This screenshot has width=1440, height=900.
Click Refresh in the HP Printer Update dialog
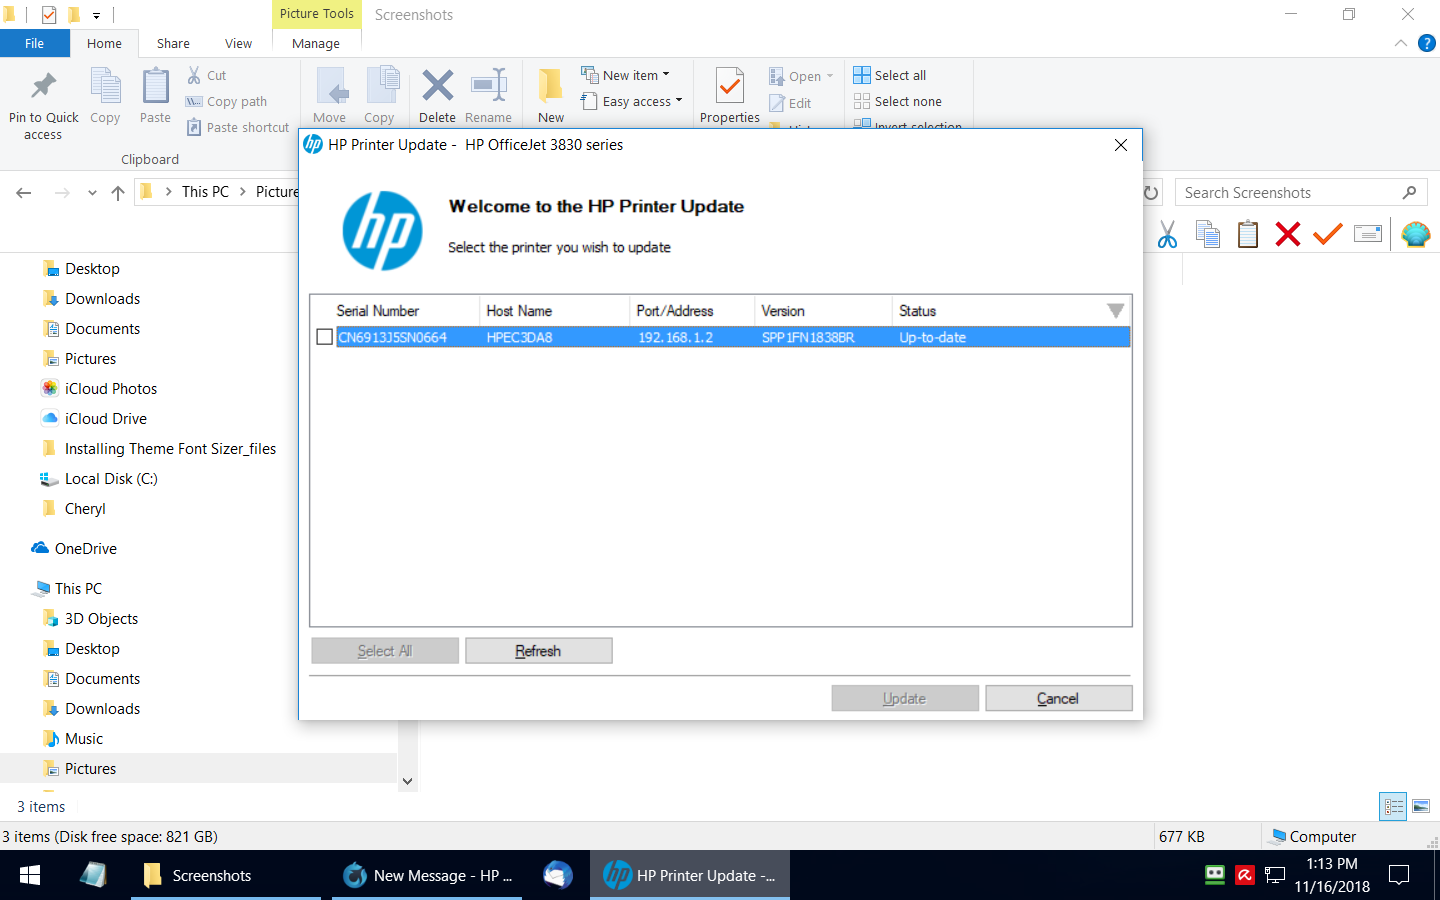(x=539, y=651)
